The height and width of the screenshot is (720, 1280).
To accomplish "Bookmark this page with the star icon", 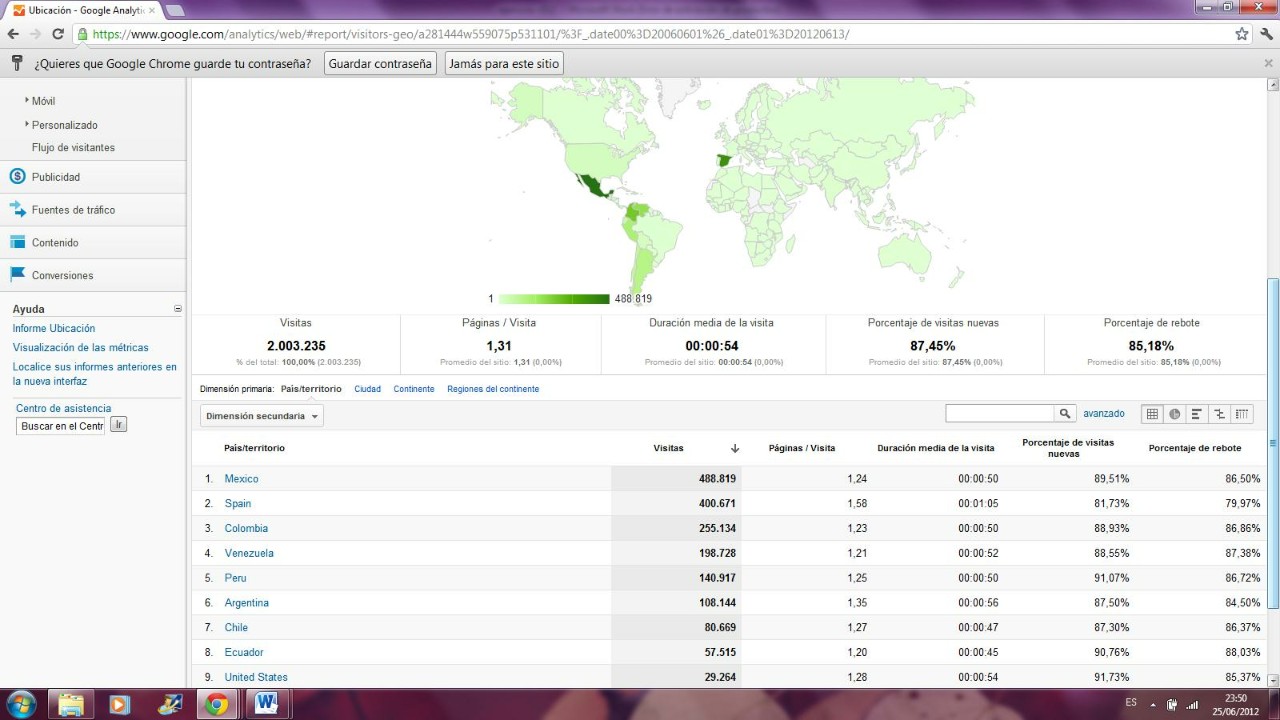I will (x=1242, y=34).
